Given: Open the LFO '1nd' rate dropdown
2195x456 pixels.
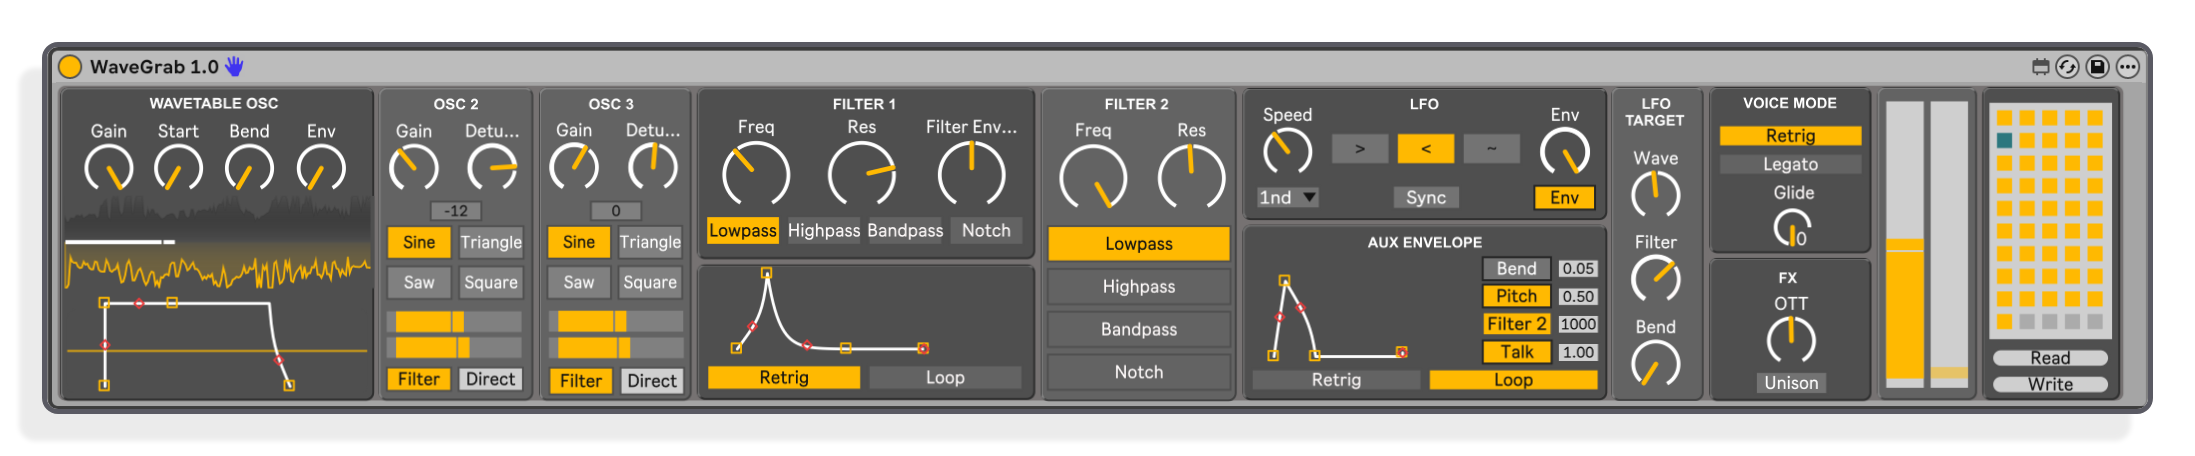Looking at the screenshot, I should [x=1288, y=197].
